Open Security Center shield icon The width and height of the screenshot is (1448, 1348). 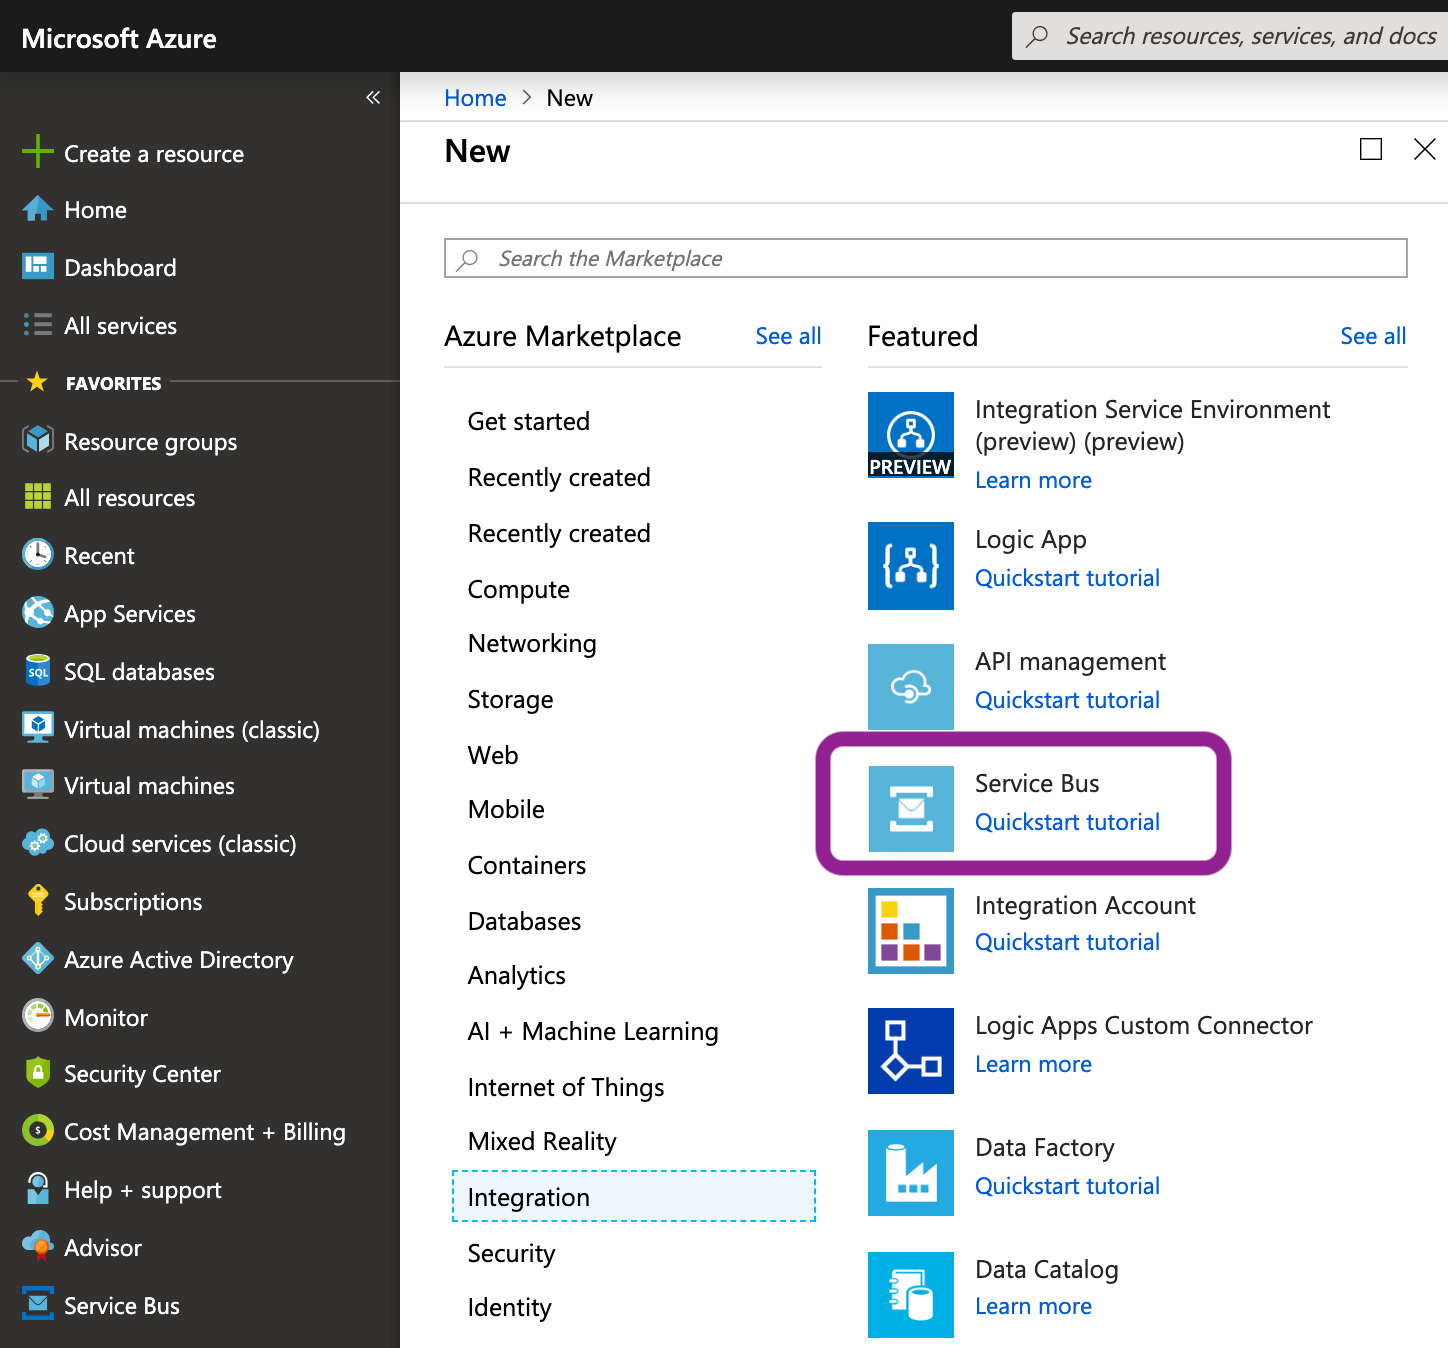click(x=37, y=1072)
